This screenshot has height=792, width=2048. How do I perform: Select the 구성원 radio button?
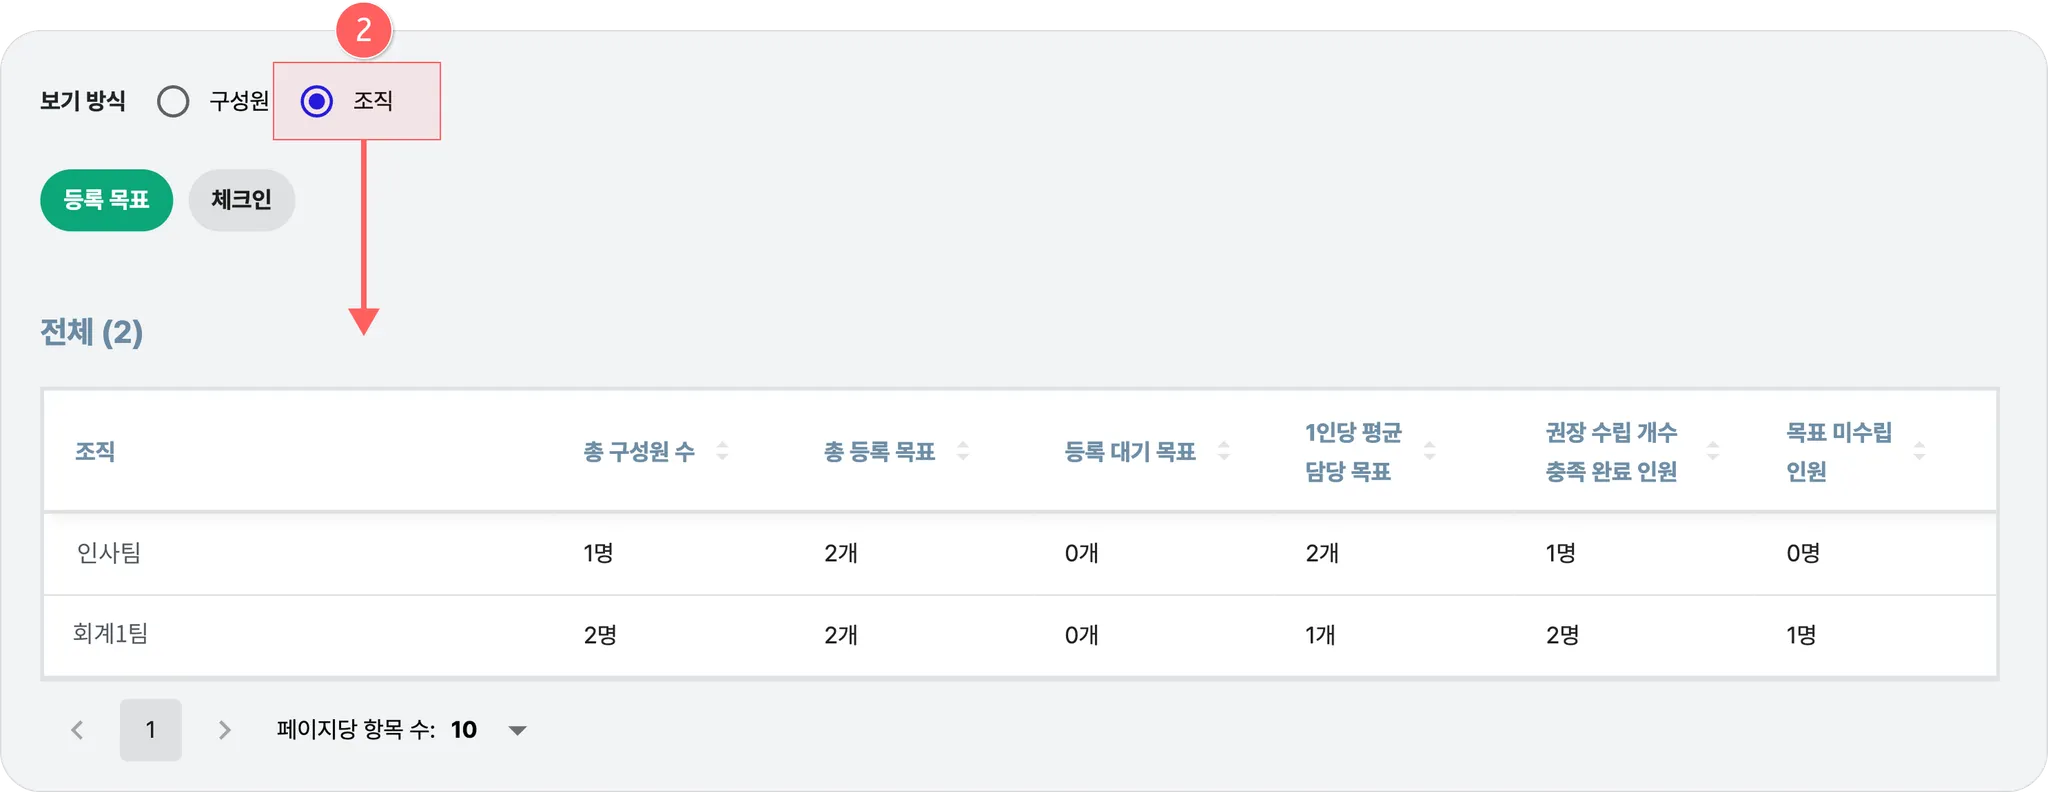pyautogui.click(x=173, y=101)
